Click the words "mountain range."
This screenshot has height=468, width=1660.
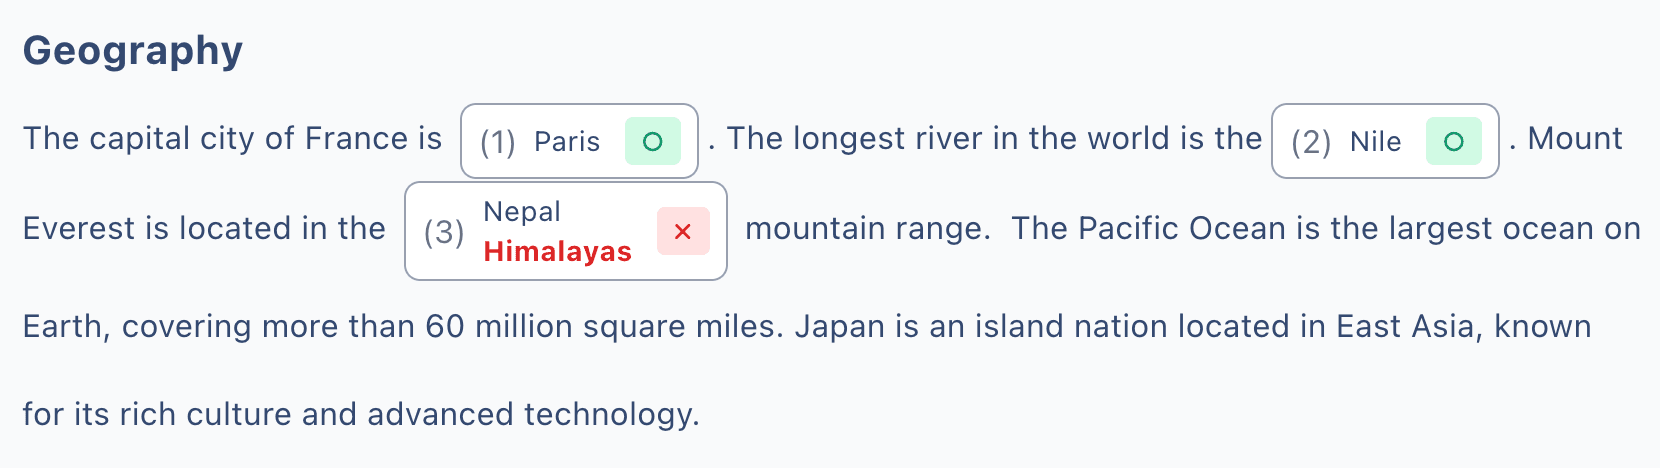click(x=867, y=229)
